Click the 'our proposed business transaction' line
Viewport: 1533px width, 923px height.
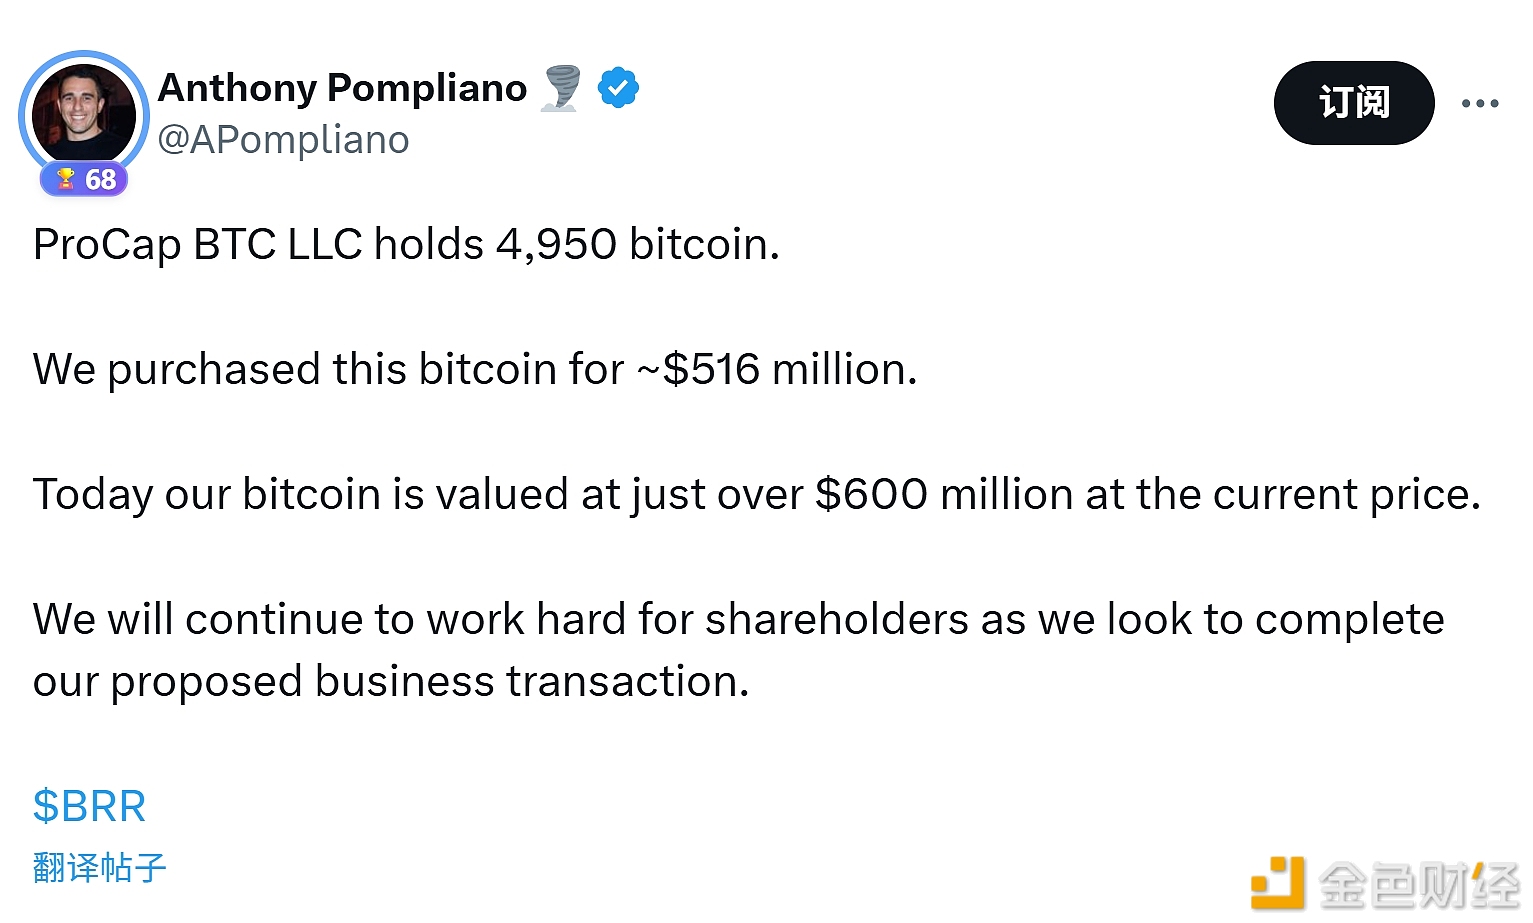point(391,682)
